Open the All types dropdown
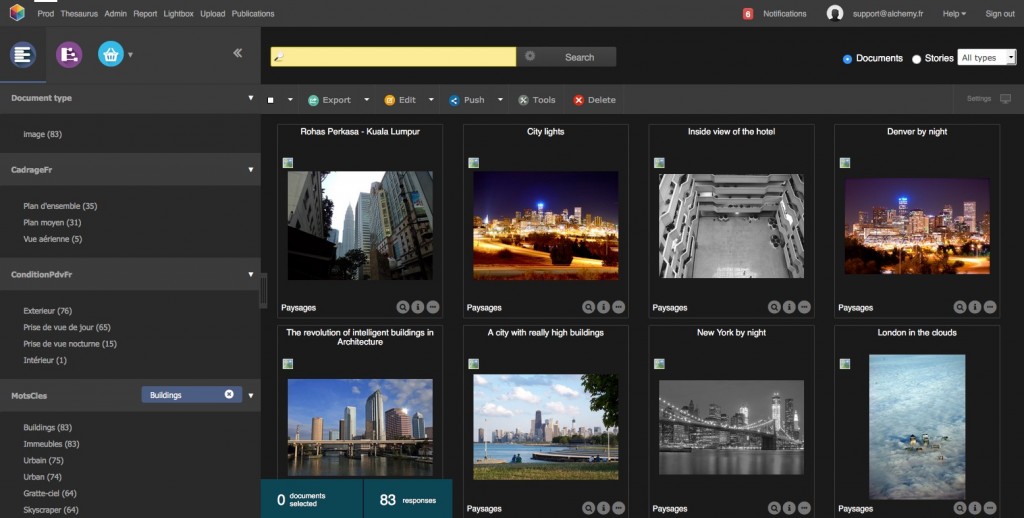The width and height of the screenshot is (1024, 518). pyautogui.click(x=986, y=58)
